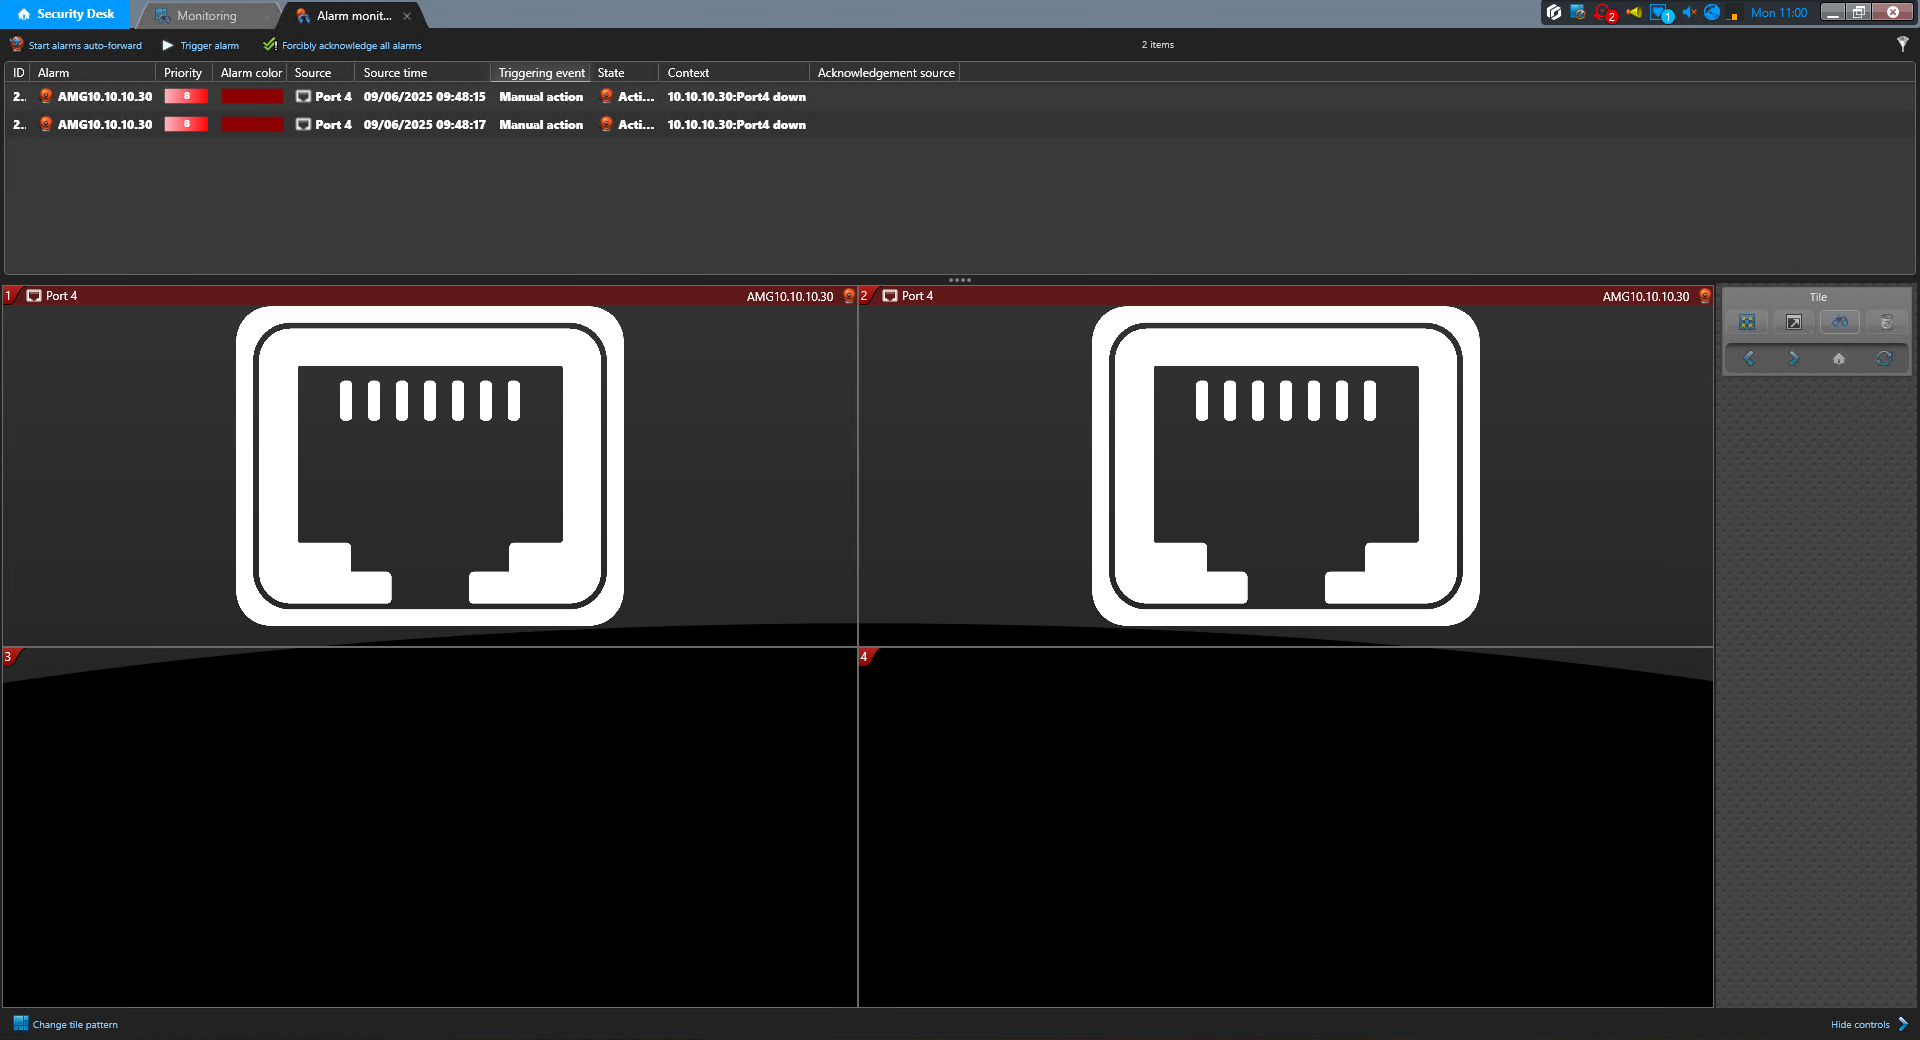Click the yellow megaphone icon
The width and height of the screenshot is (1920, 1040).
[1634, 13]
